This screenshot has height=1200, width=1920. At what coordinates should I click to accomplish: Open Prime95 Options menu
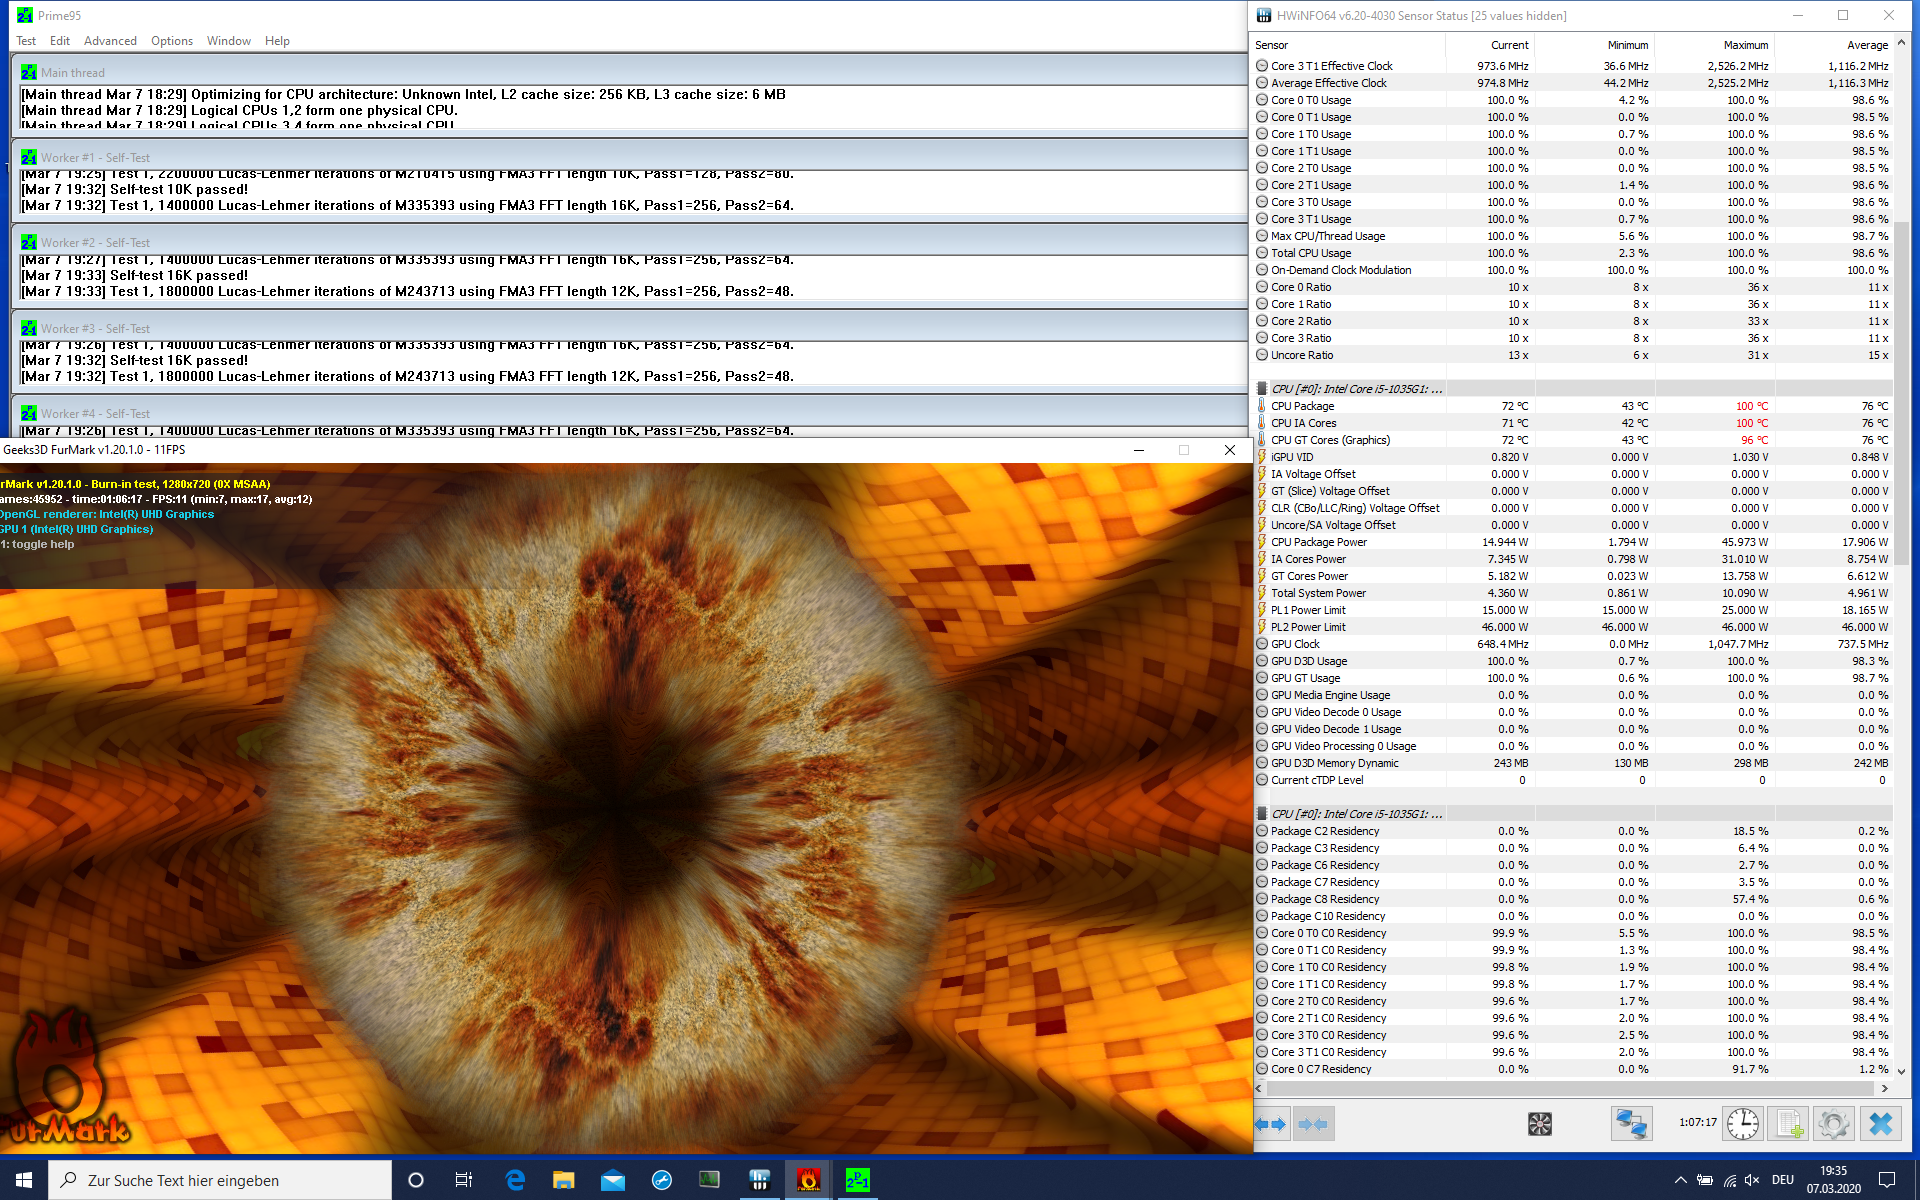tap(171, 41)
